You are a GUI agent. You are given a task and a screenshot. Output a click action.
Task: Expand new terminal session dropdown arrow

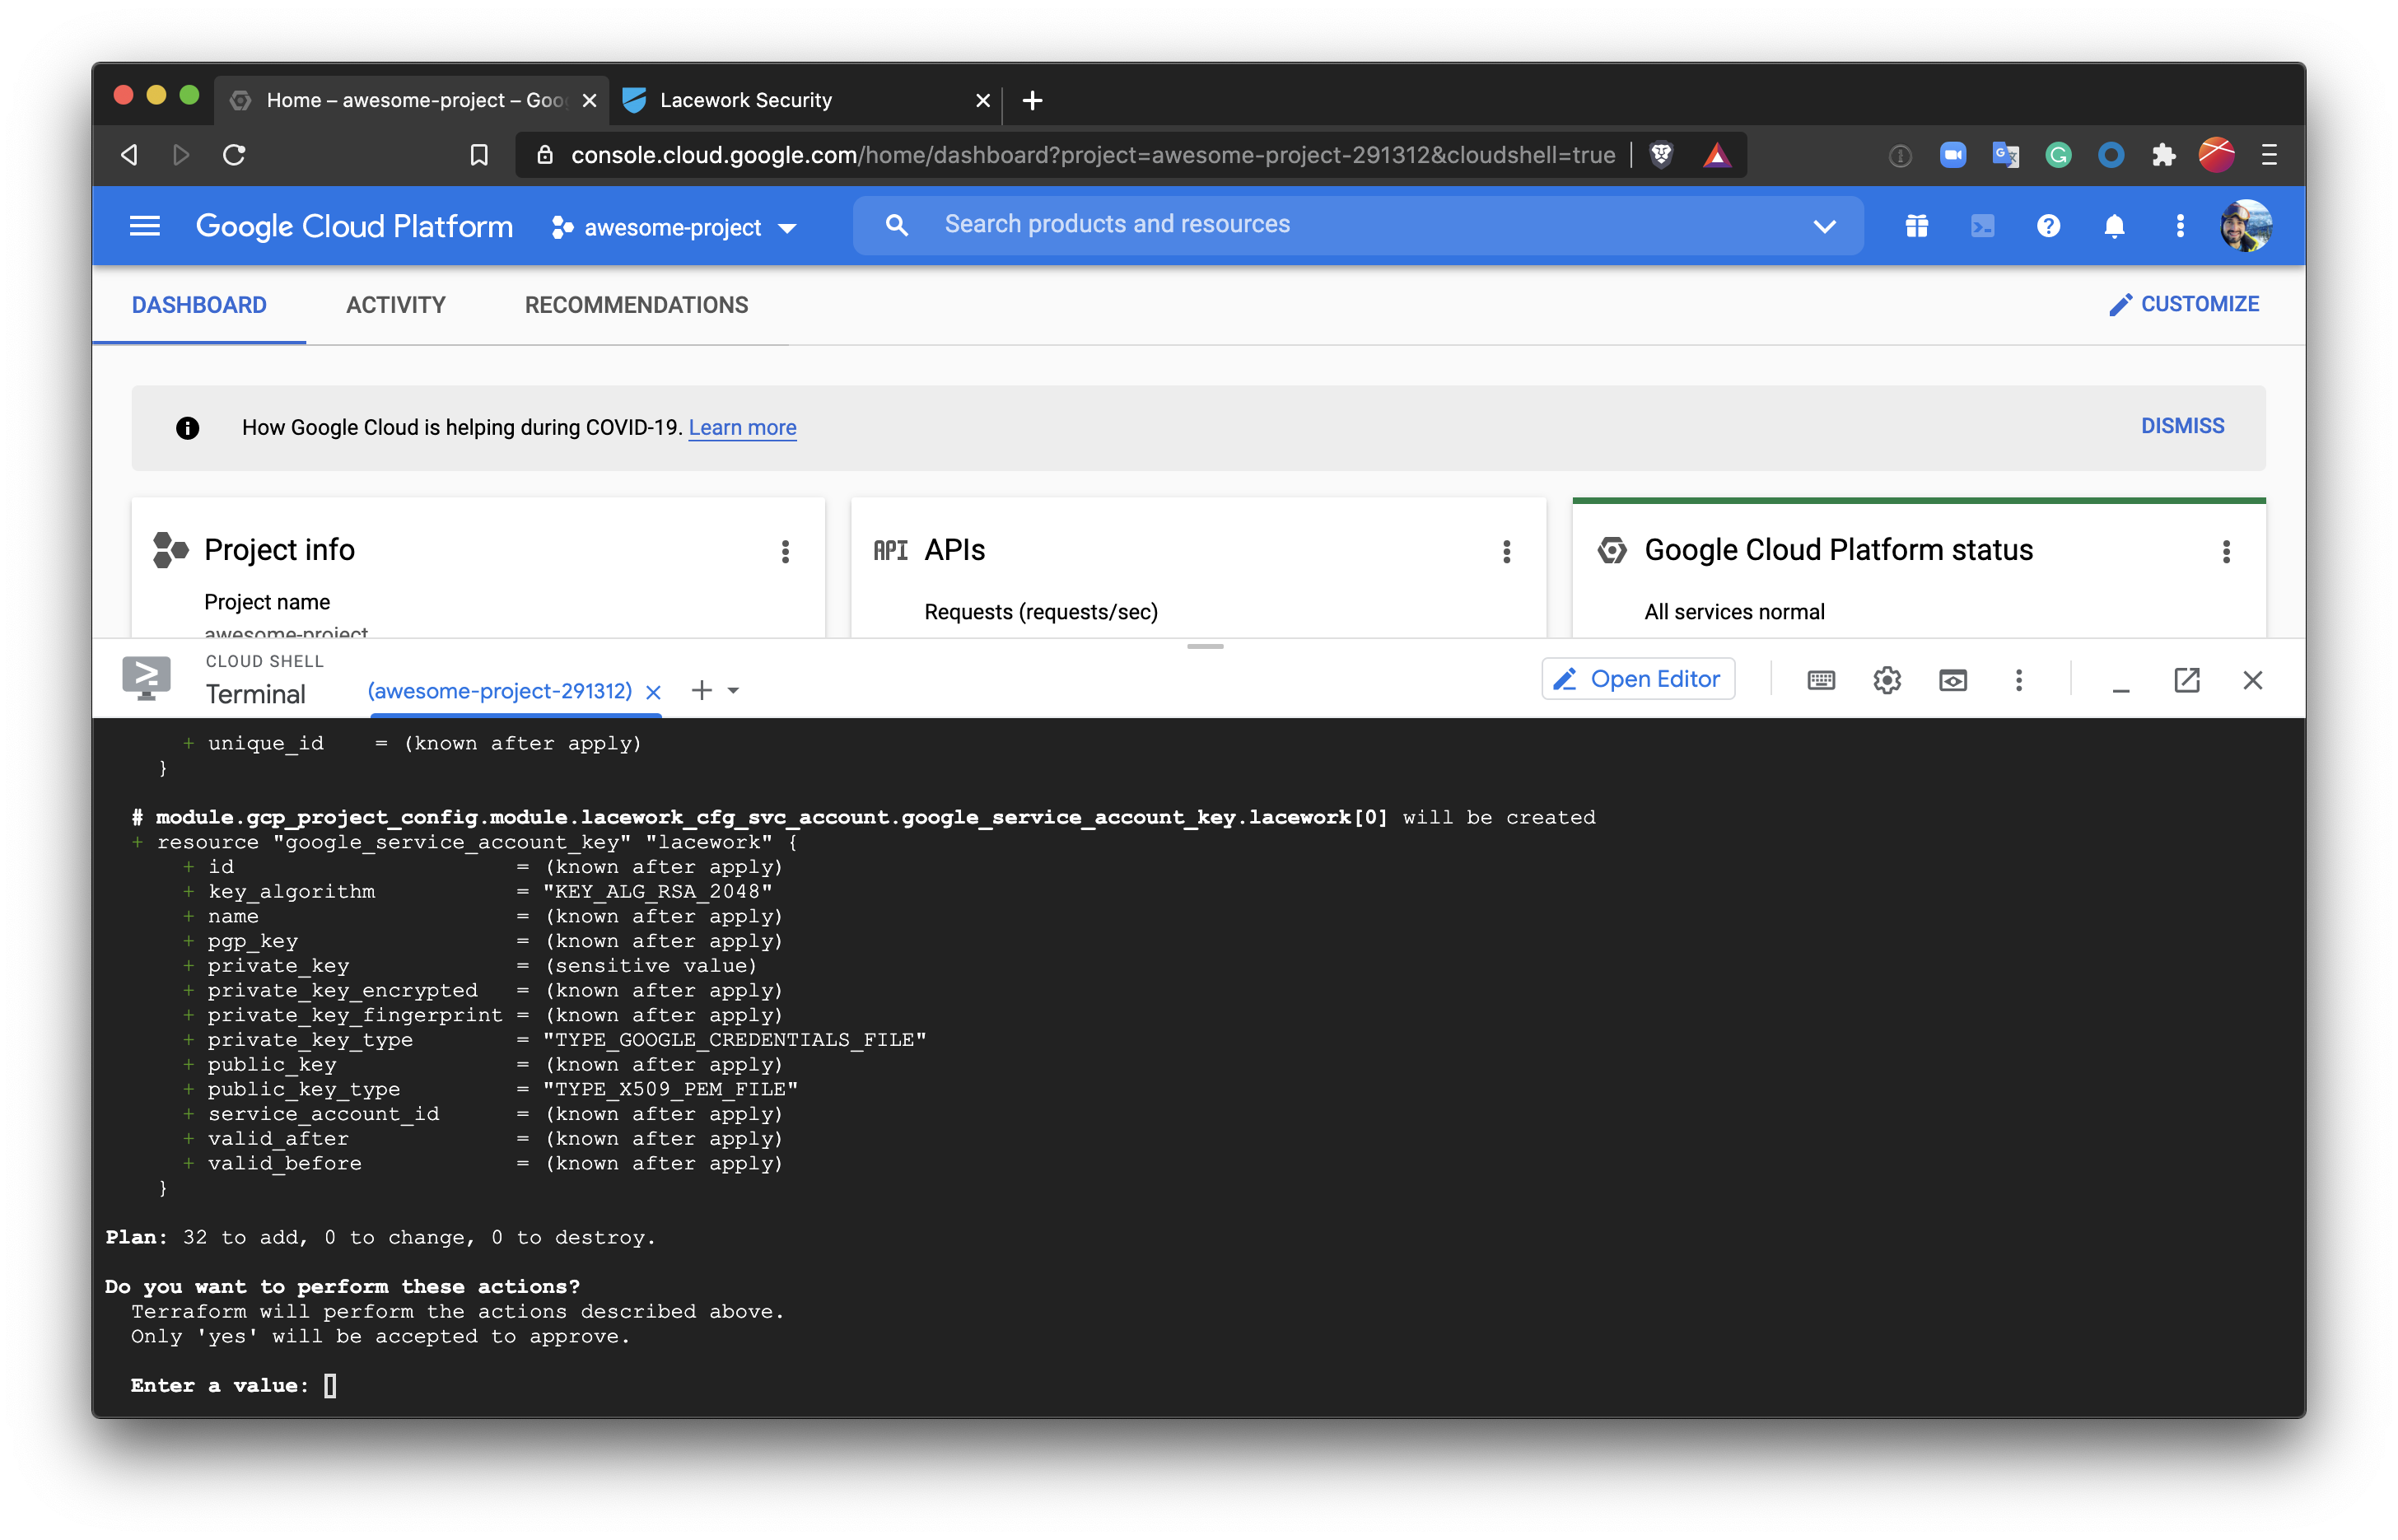734,691
